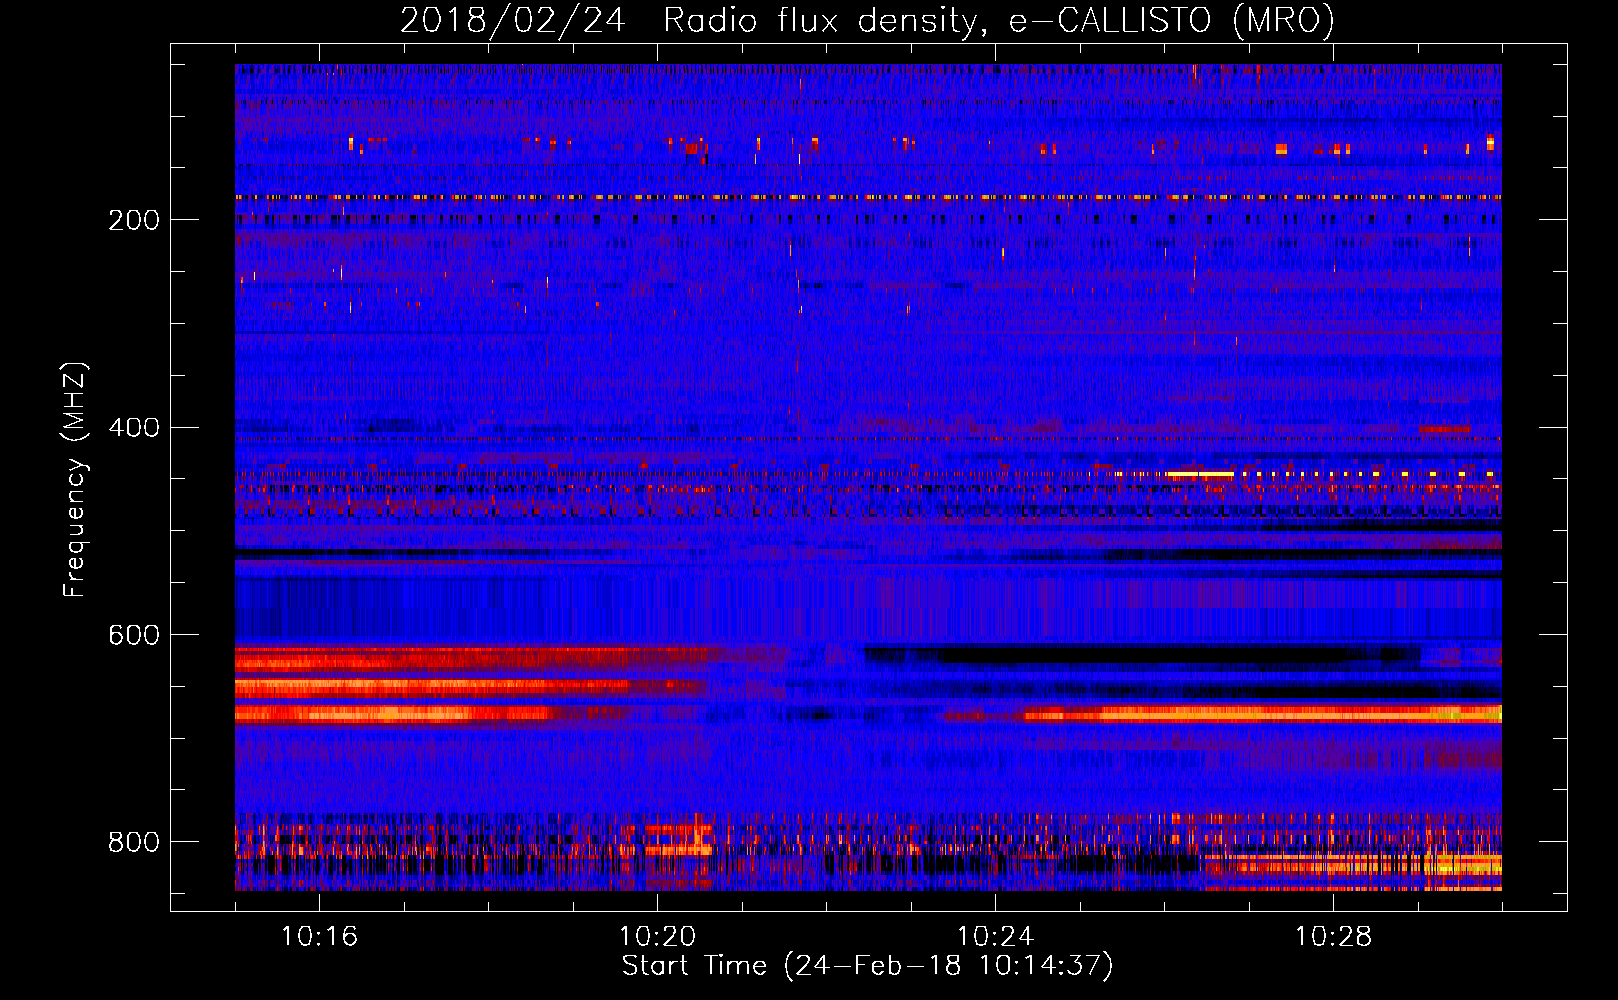Click the 400 frequency tick label
Viewport: 1618px width, 1000px height.
point(134,428)
